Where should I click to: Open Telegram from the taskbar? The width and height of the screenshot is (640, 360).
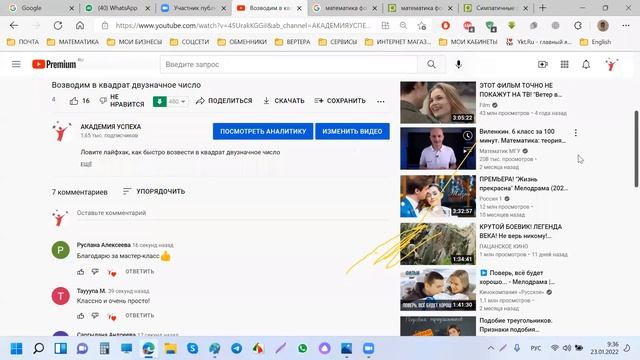click(x=237, y=348)
